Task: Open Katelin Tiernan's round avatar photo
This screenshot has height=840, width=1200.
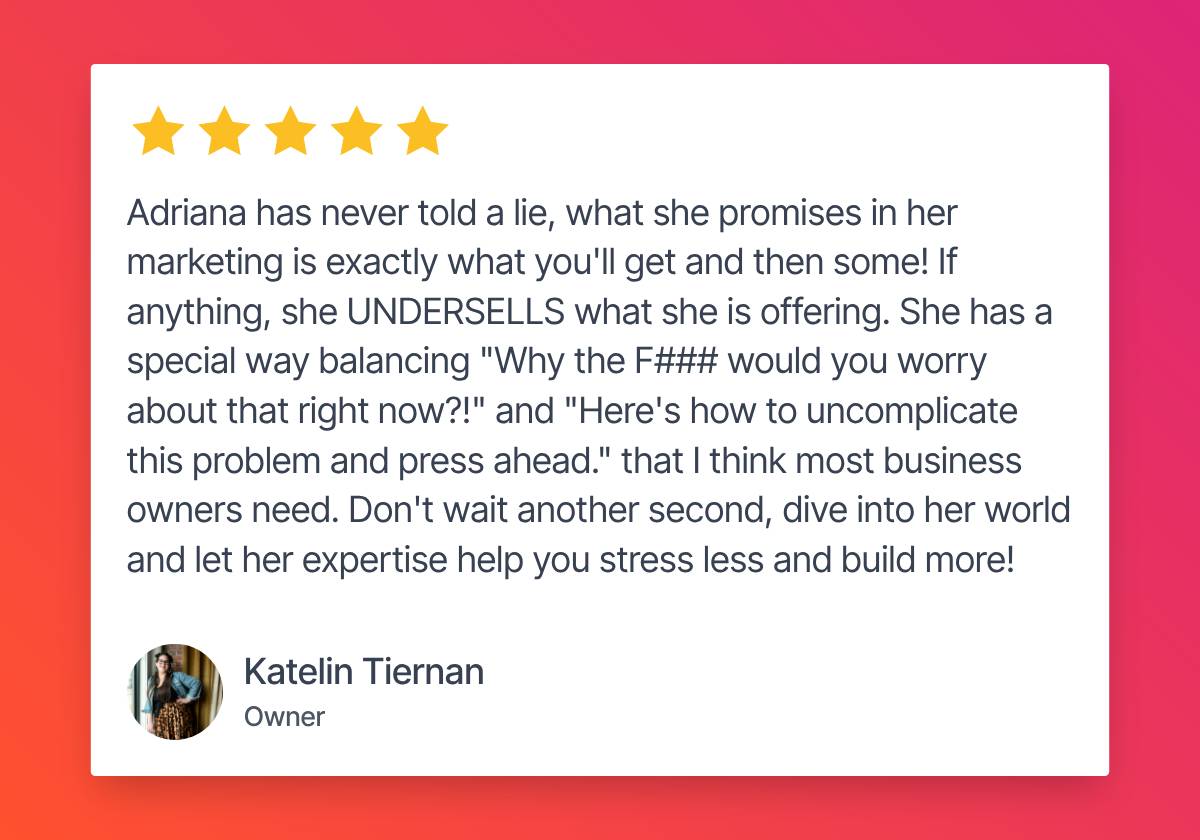Action: click(175, 692)
